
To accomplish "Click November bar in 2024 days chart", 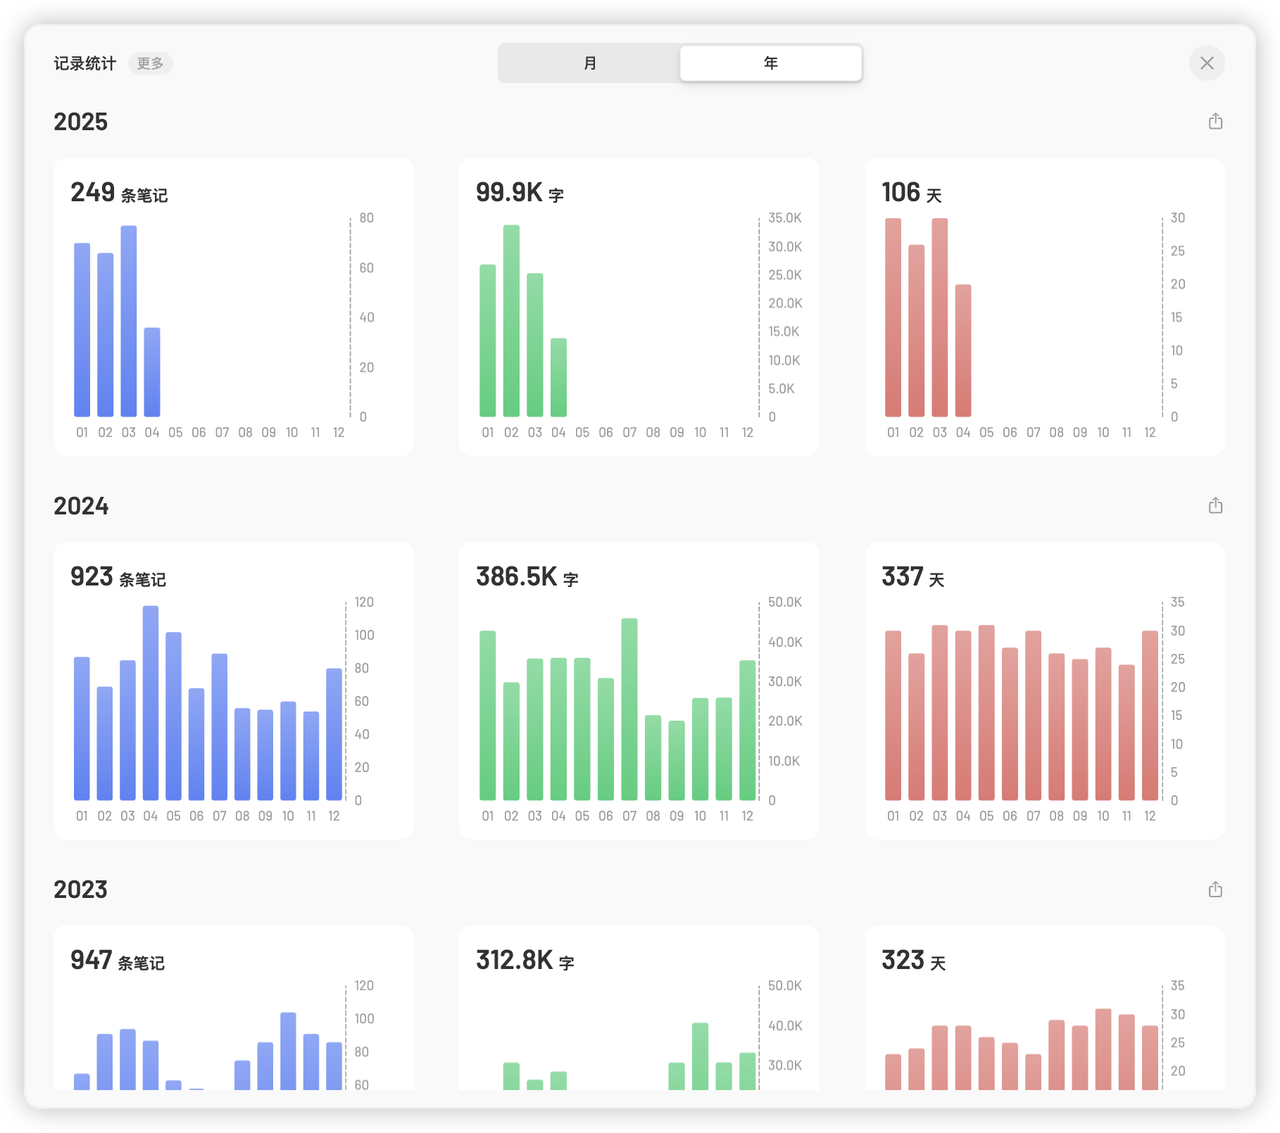I will coord(1127,732).
